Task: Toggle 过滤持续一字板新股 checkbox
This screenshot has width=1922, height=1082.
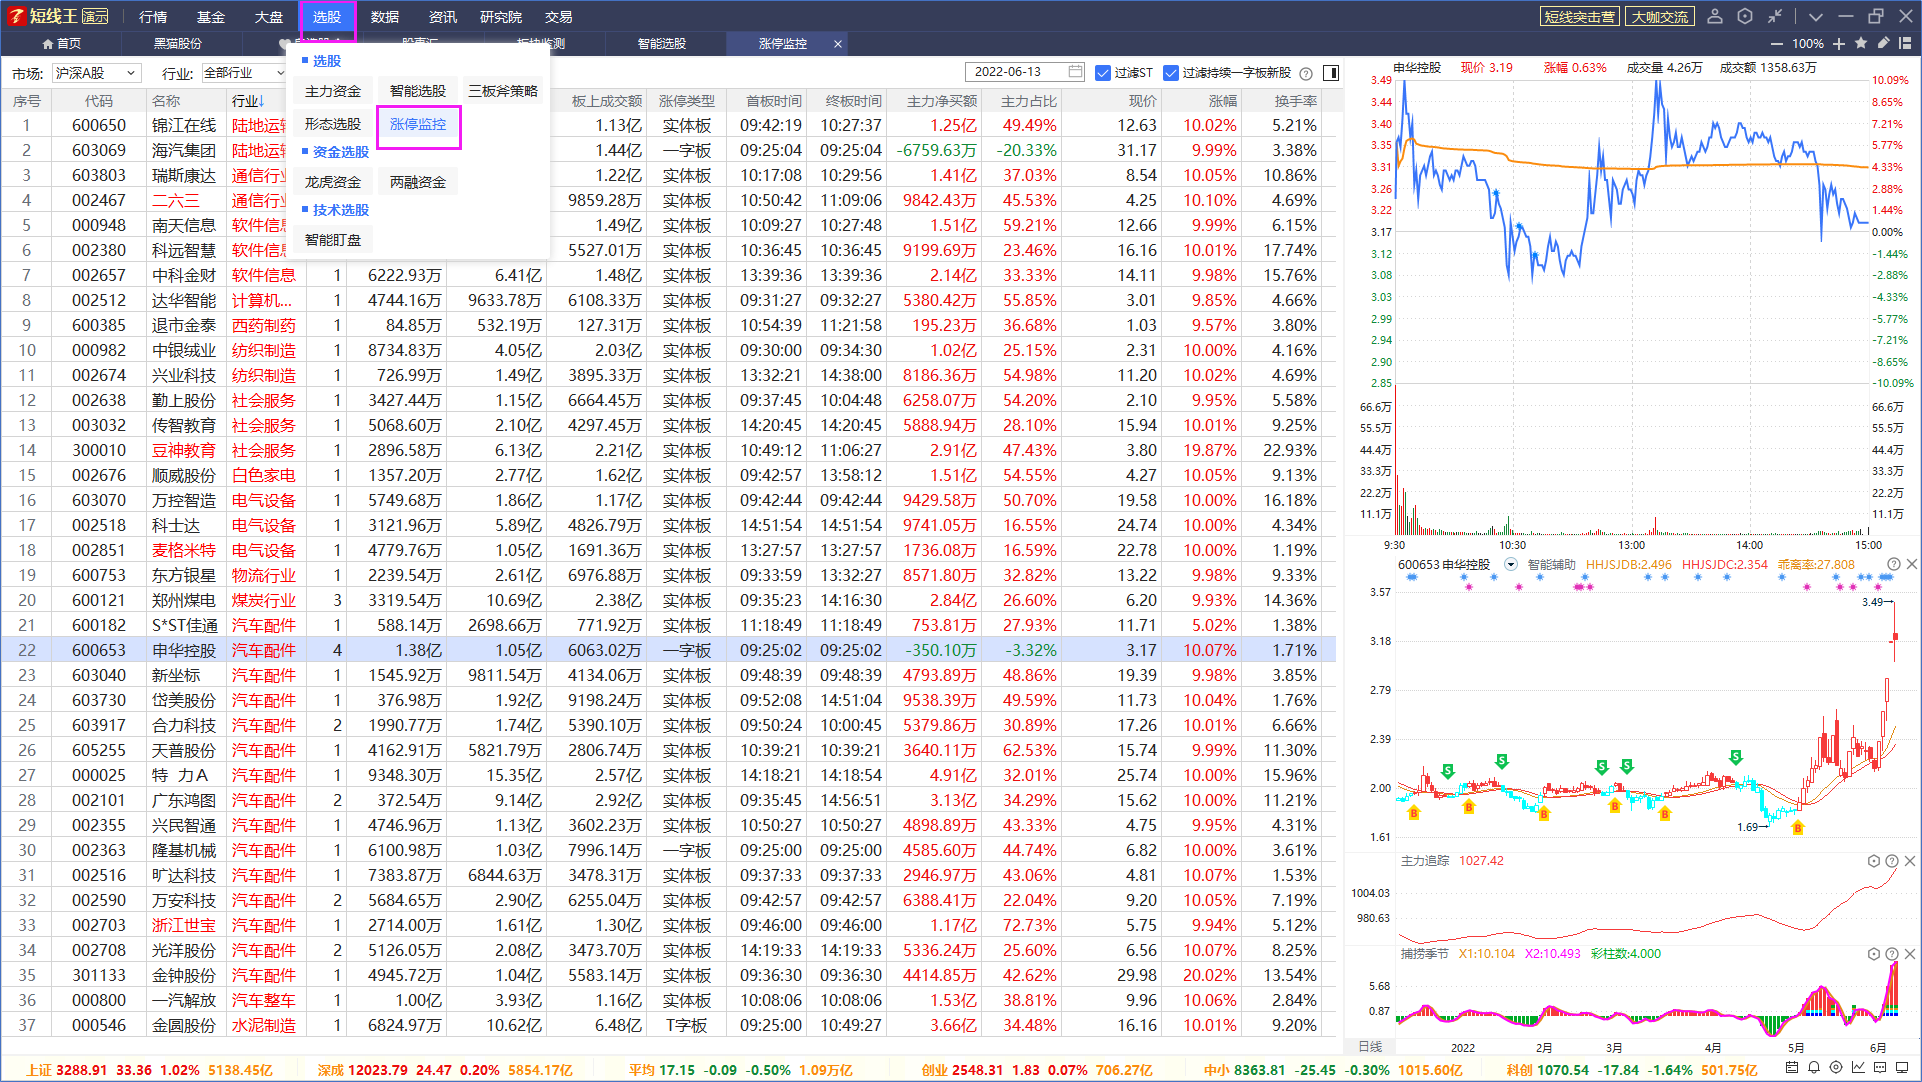Action: 1171,73
